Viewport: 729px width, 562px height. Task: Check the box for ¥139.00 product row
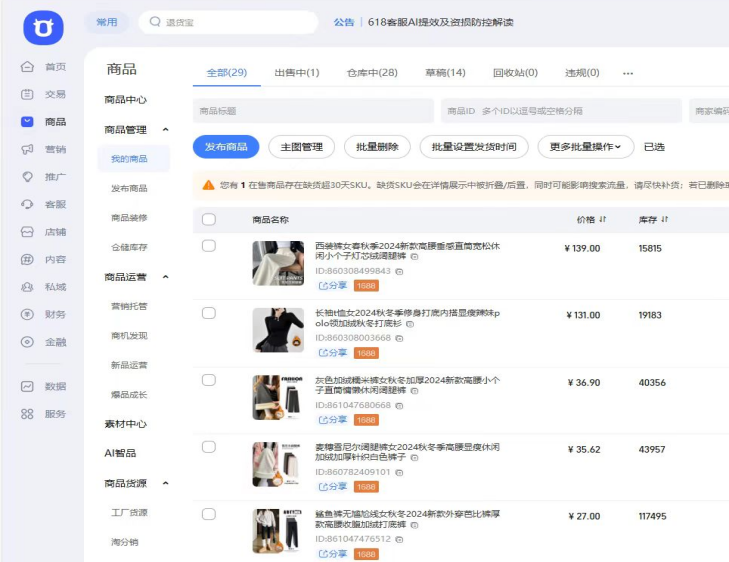click(x=209, y=246)
